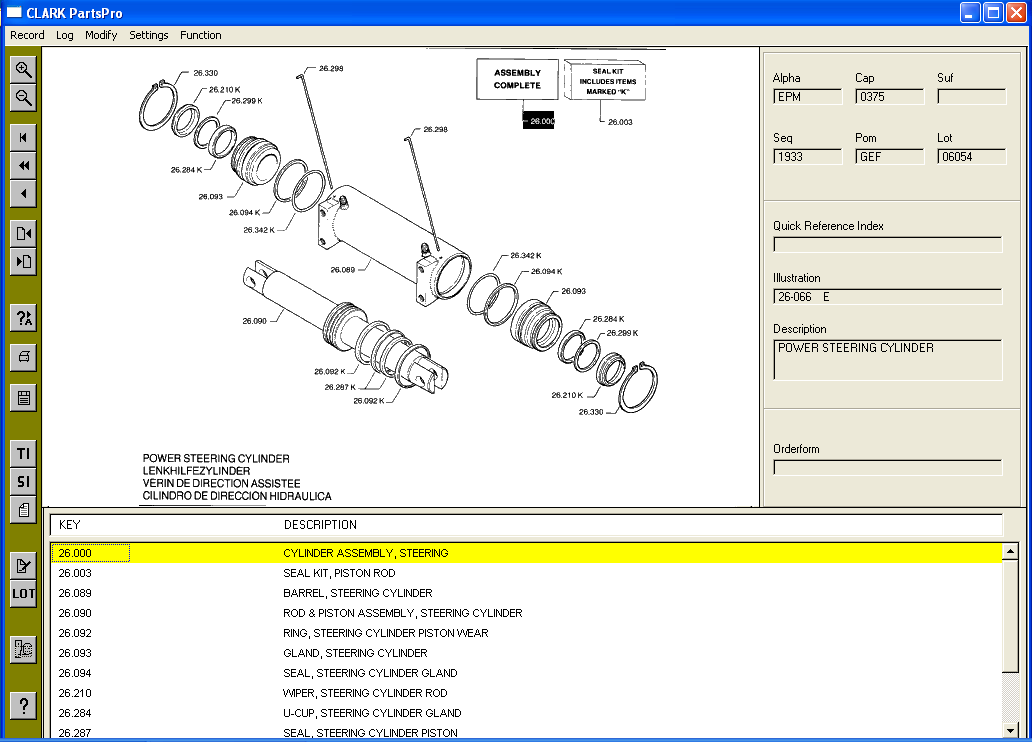Click the order form picture icon
The image size is (1032, 742).
click(x=24, y=650)
